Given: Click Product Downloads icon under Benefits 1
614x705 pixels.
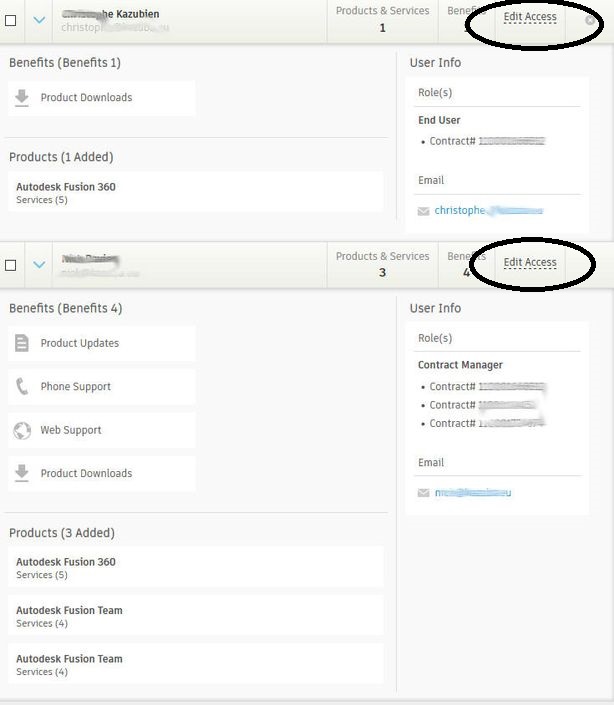Looking at the screenshot, I should tap(22, 98).
